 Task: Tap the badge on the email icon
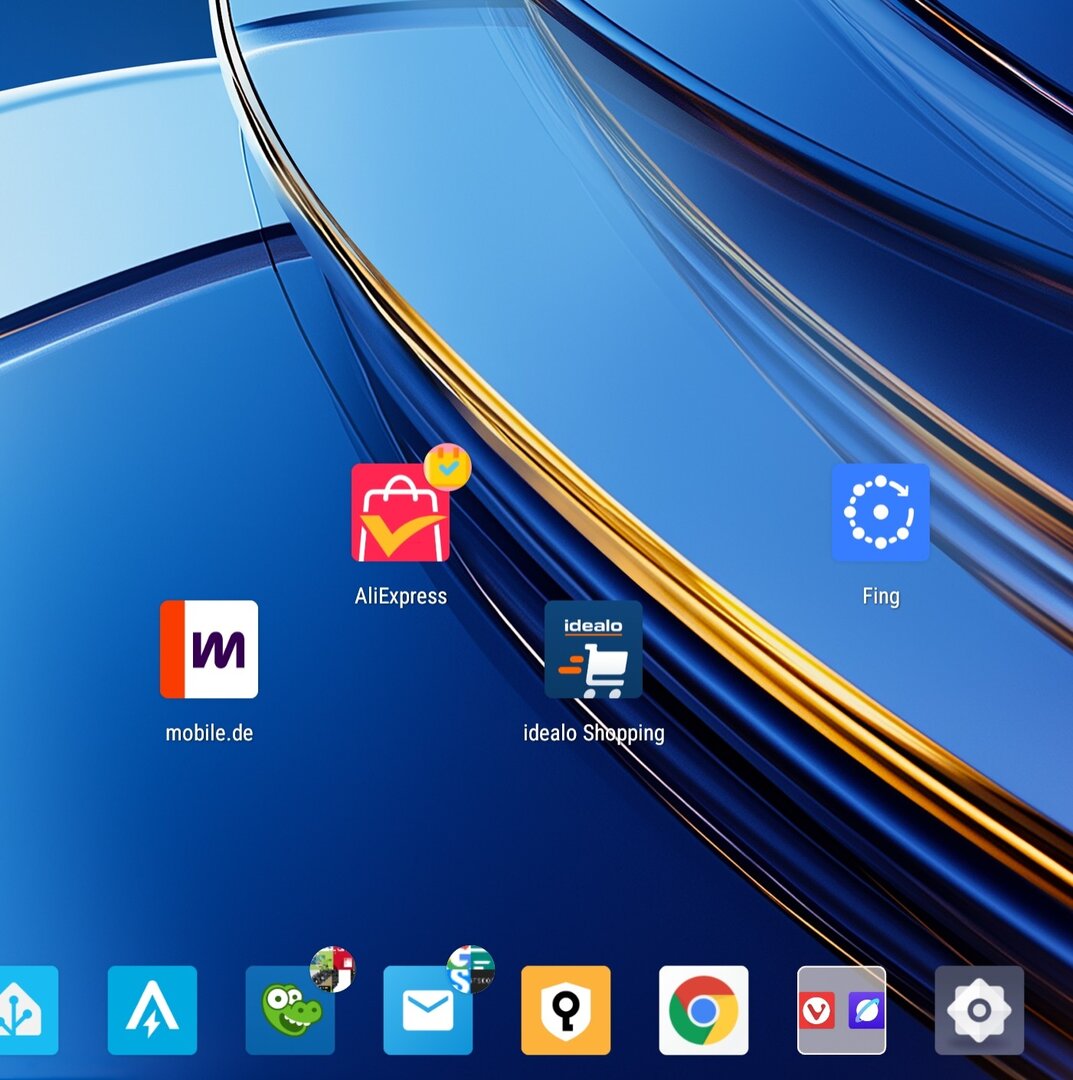470,968
